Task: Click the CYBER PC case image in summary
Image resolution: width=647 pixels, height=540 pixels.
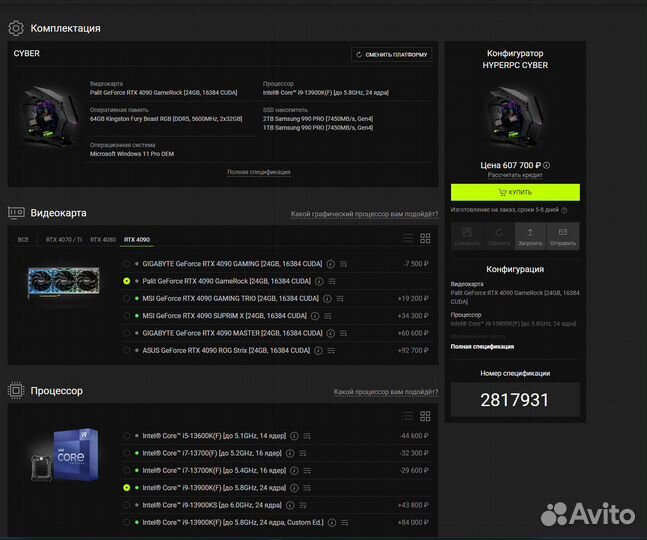Action: pos(49,117)
